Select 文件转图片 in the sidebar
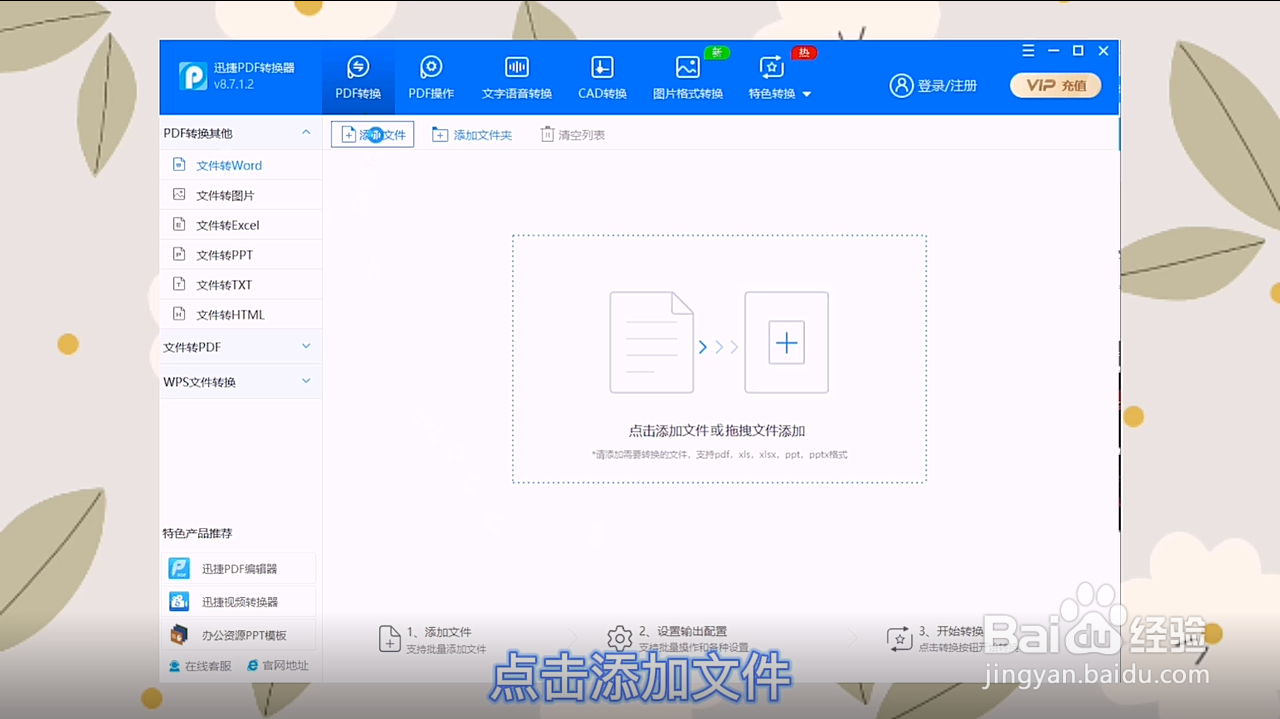 click(241, 195)
